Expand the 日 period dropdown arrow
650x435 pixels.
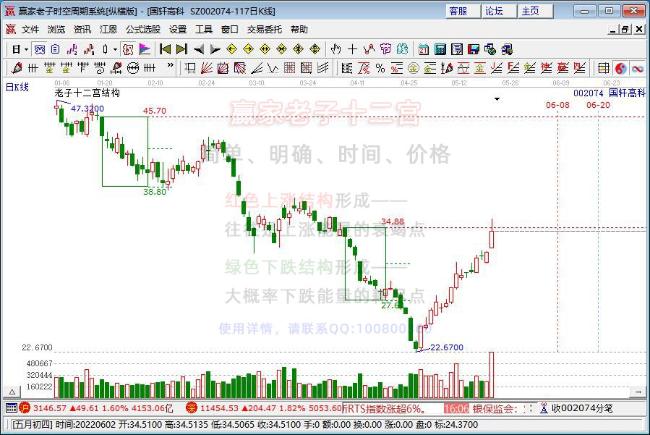point(27,50)
